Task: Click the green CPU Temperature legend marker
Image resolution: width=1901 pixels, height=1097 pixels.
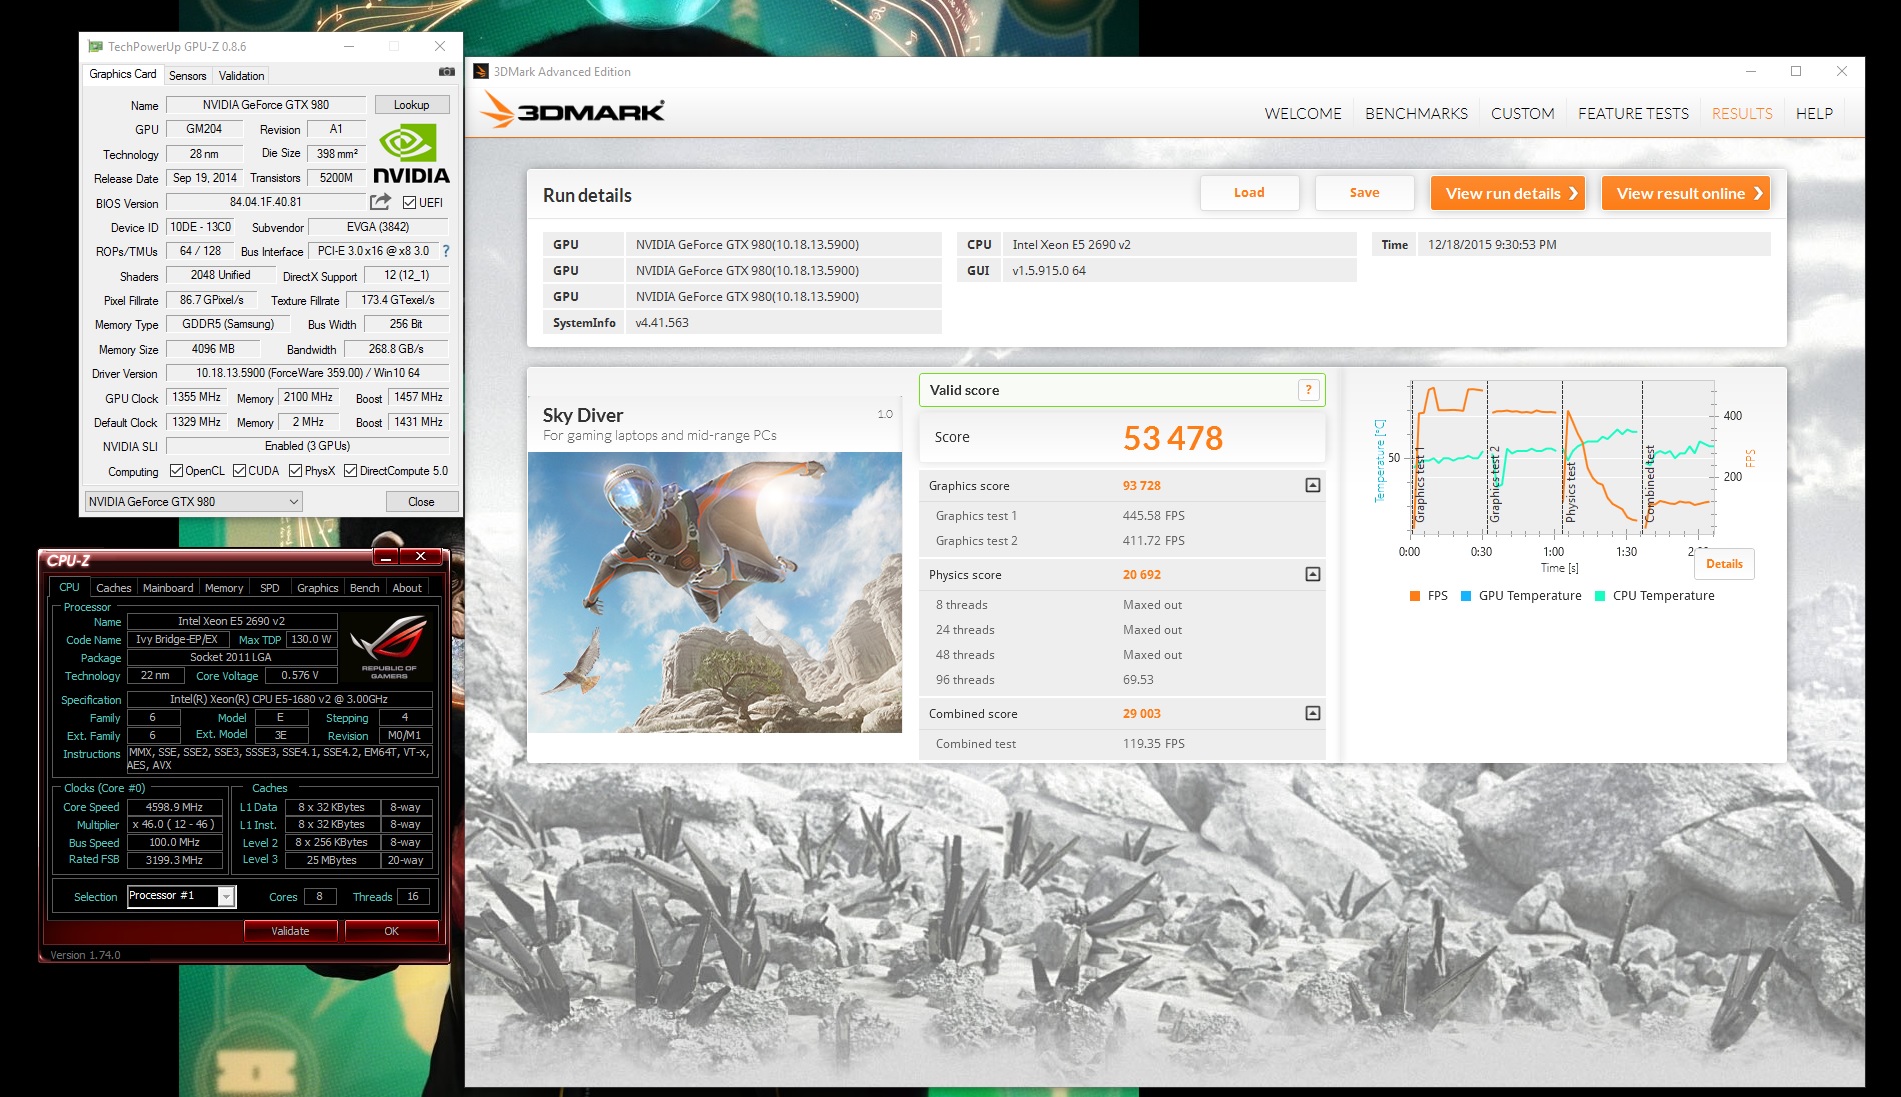Action: [x=1600, y=596]
